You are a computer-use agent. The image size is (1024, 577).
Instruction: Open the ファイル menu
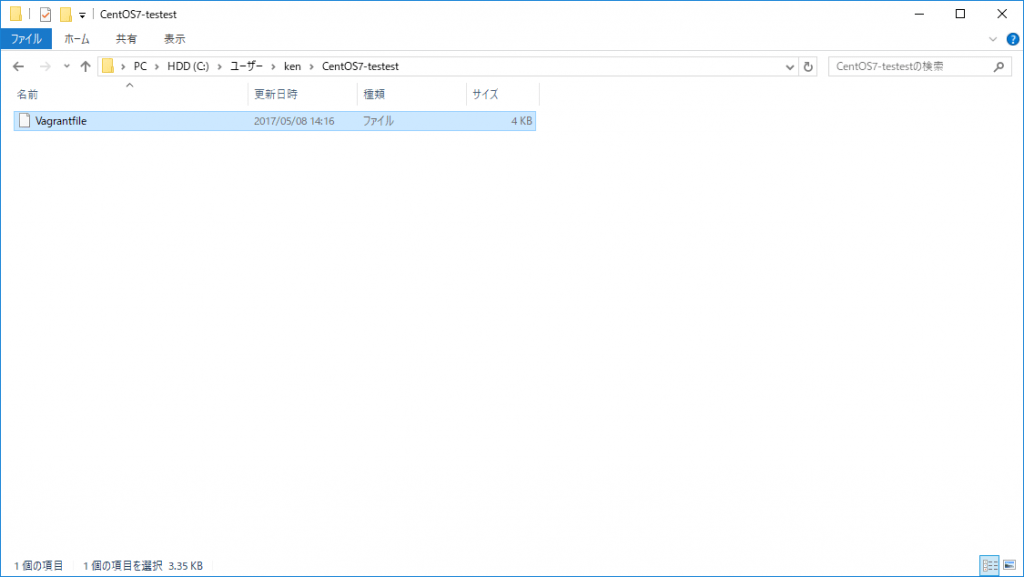click(x=25, y=39)
